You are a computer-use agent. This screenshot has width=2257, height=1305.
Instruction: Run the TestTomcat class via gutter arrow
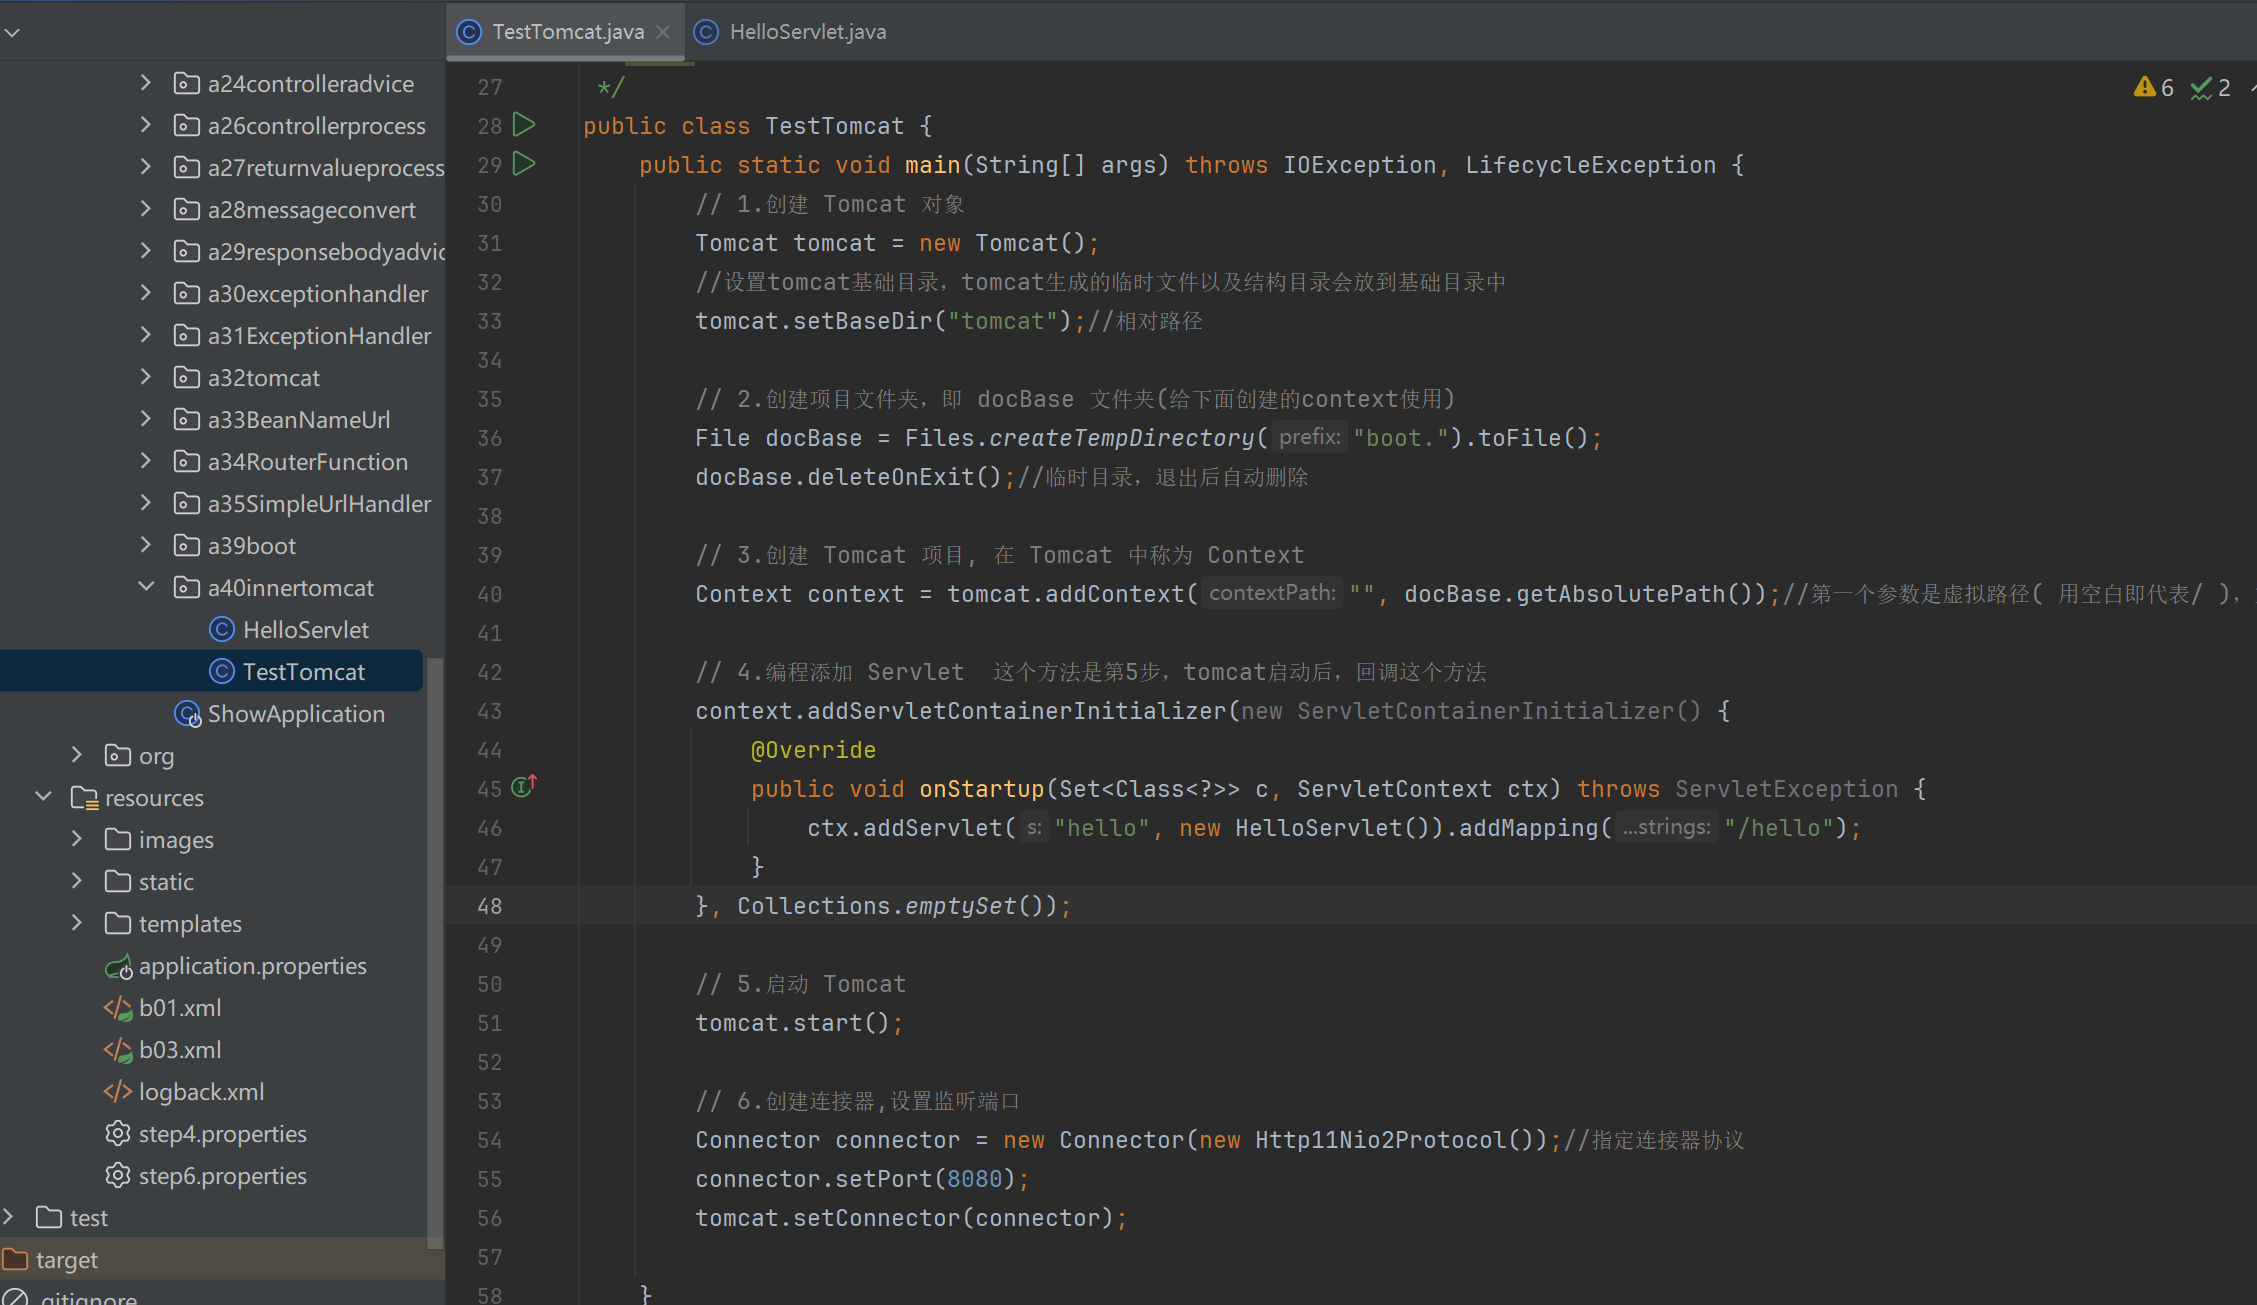[x=524, y=125]
